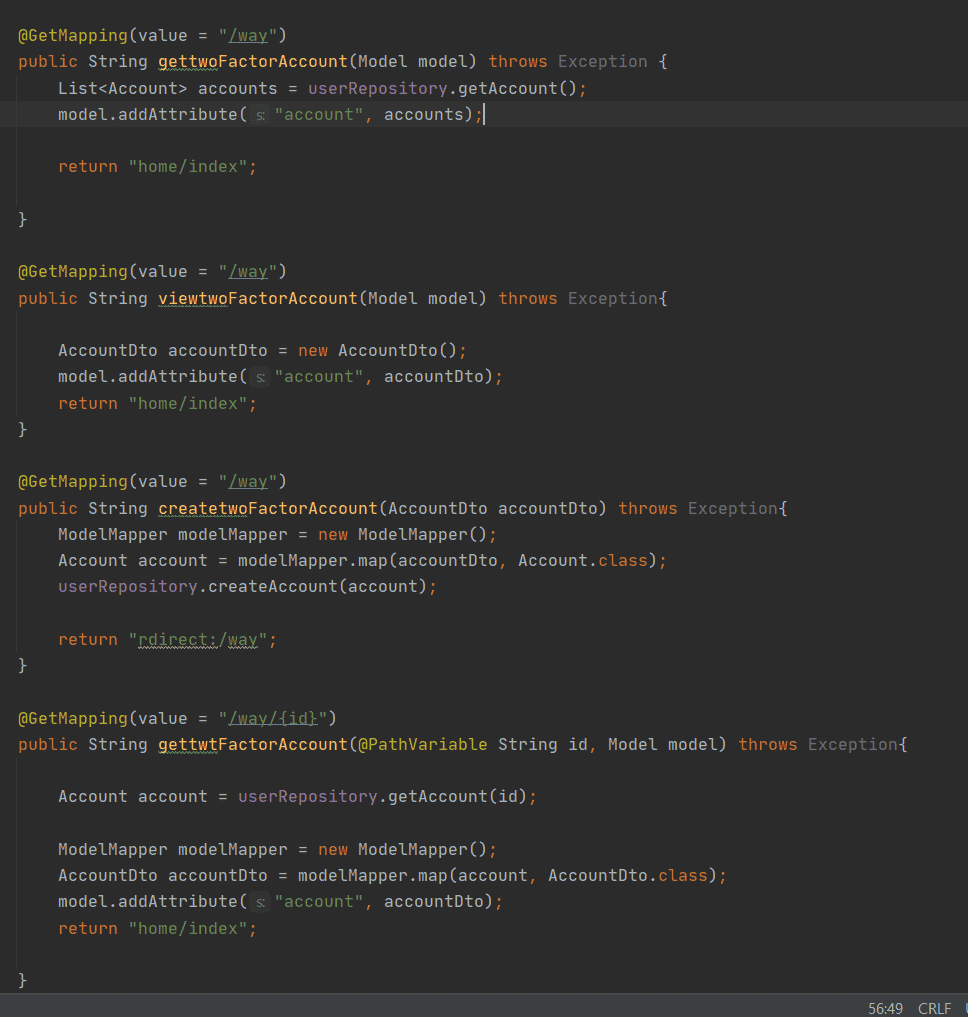Screen dimensions: 968x1017
Task: Click 'userRepository.getAccount()' call without arguments
Action: (x=442, y=88)
